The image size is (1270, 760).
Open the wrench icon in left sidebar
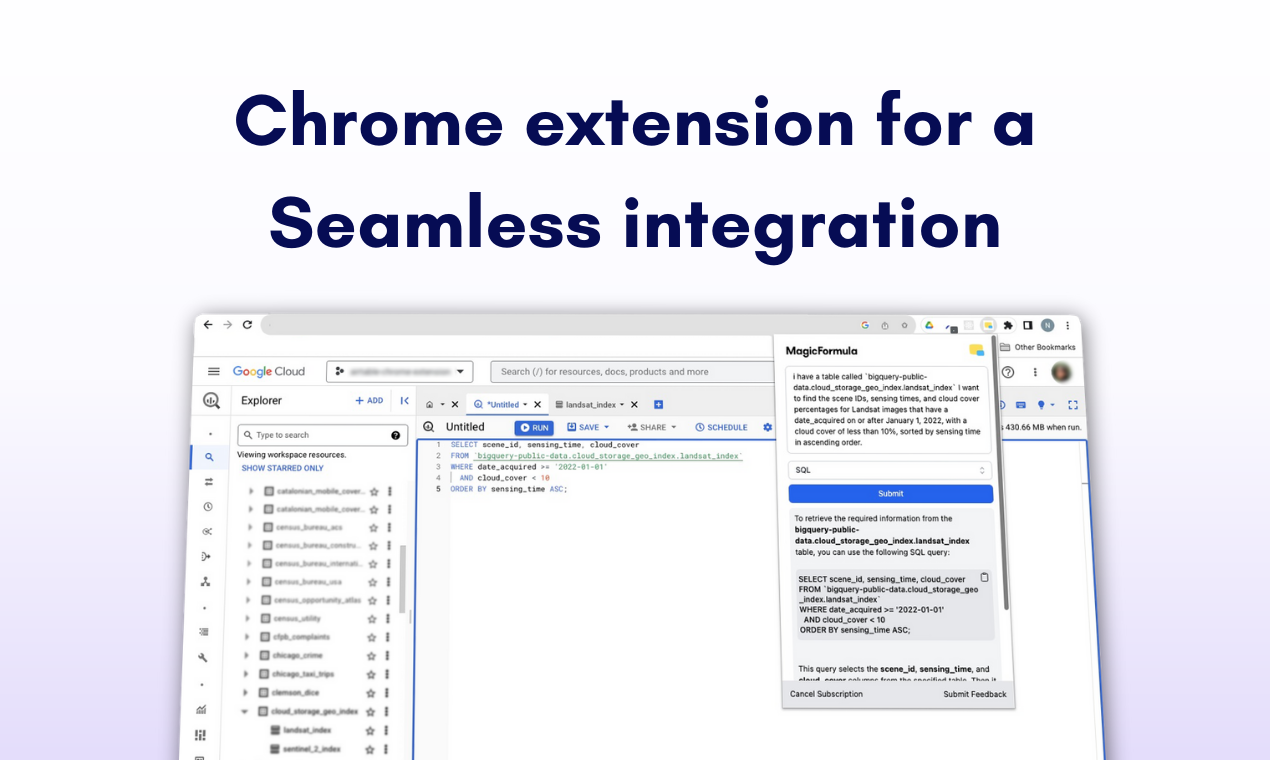click(x=203, y=657)
